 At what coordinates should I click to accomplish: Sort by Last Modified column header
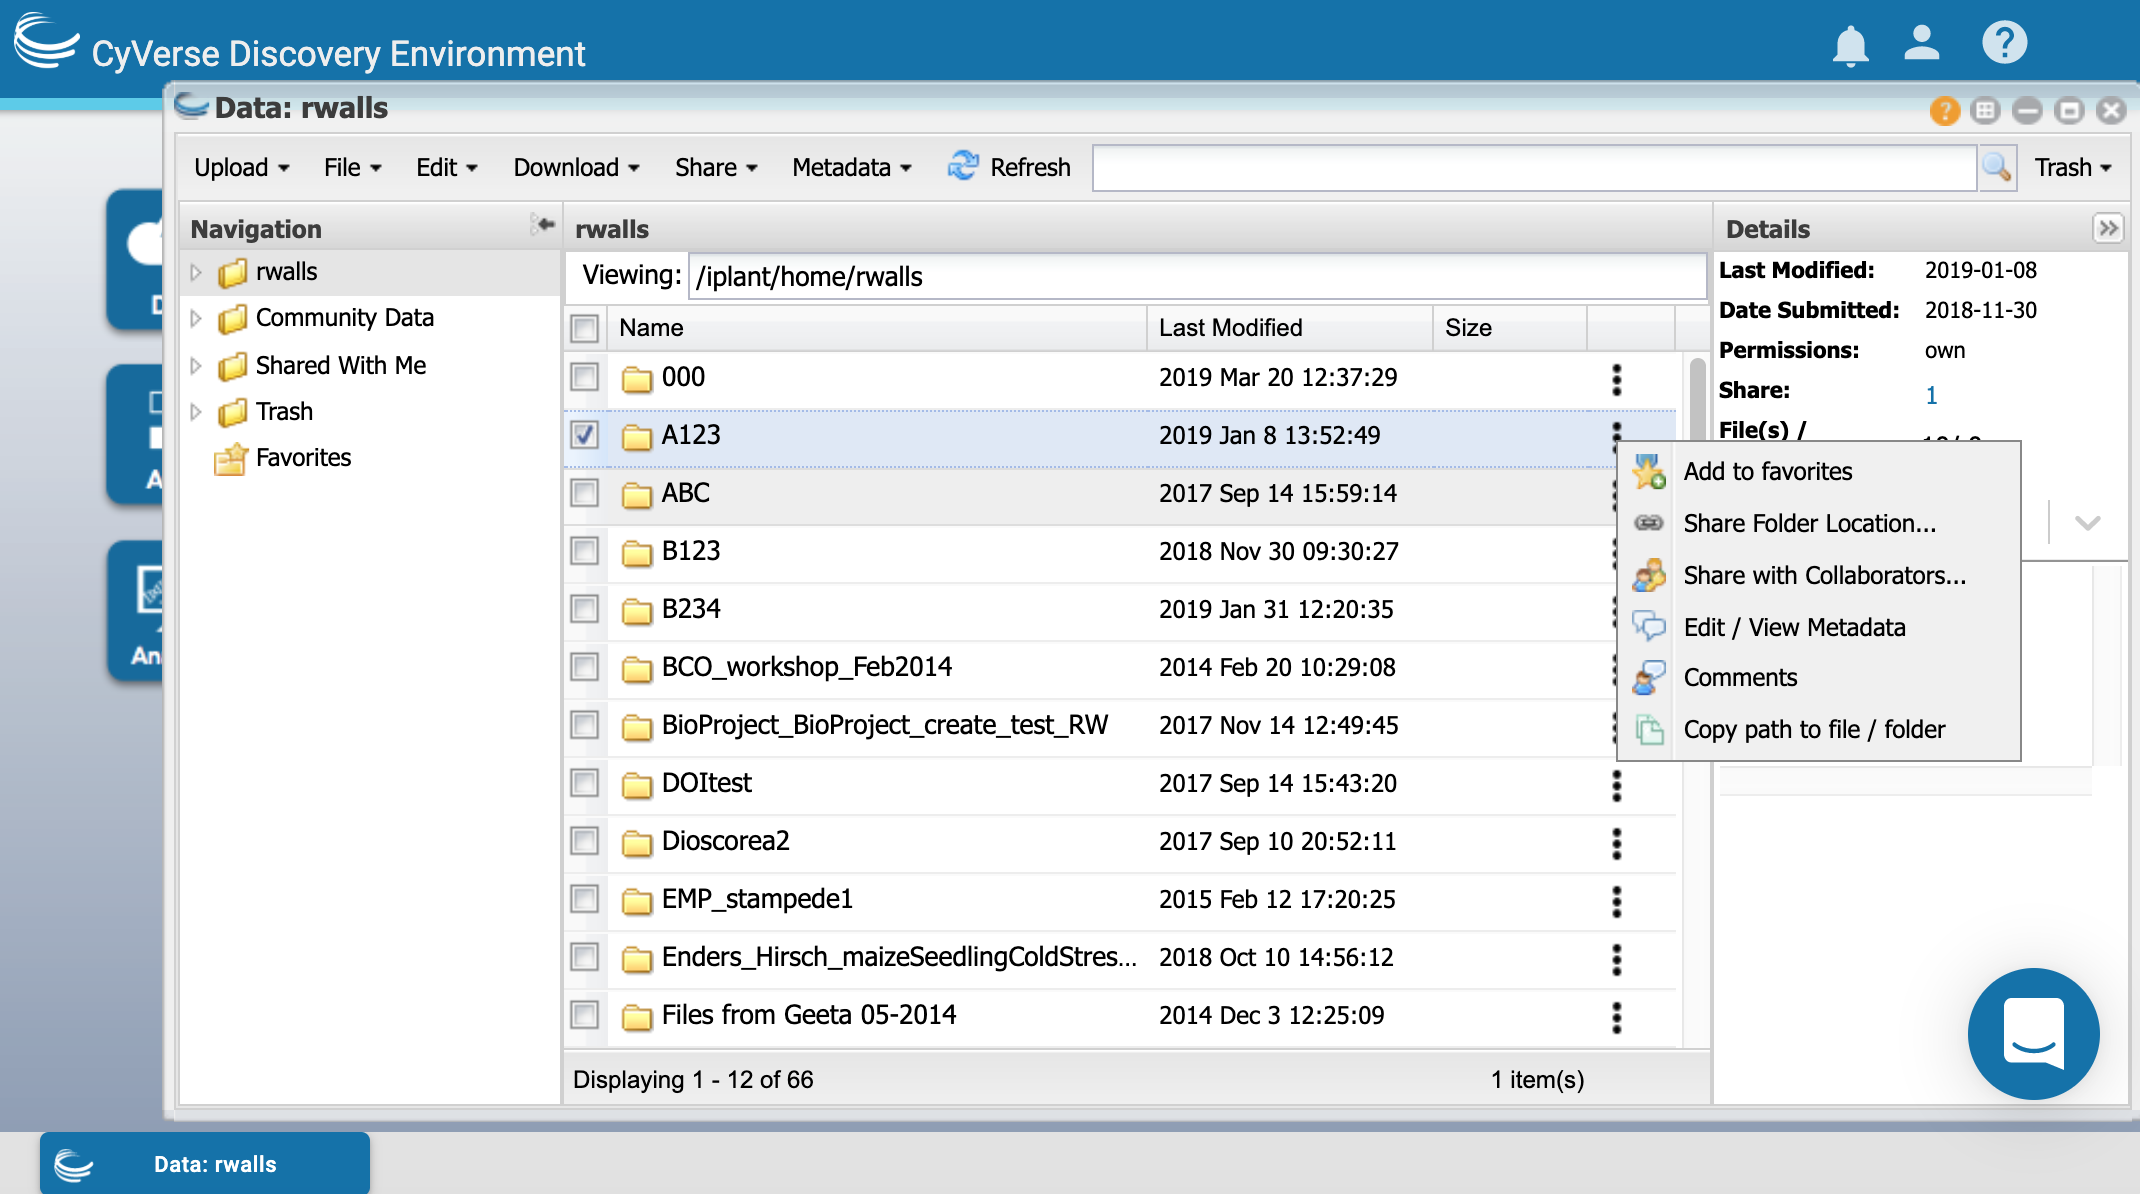1289,328
